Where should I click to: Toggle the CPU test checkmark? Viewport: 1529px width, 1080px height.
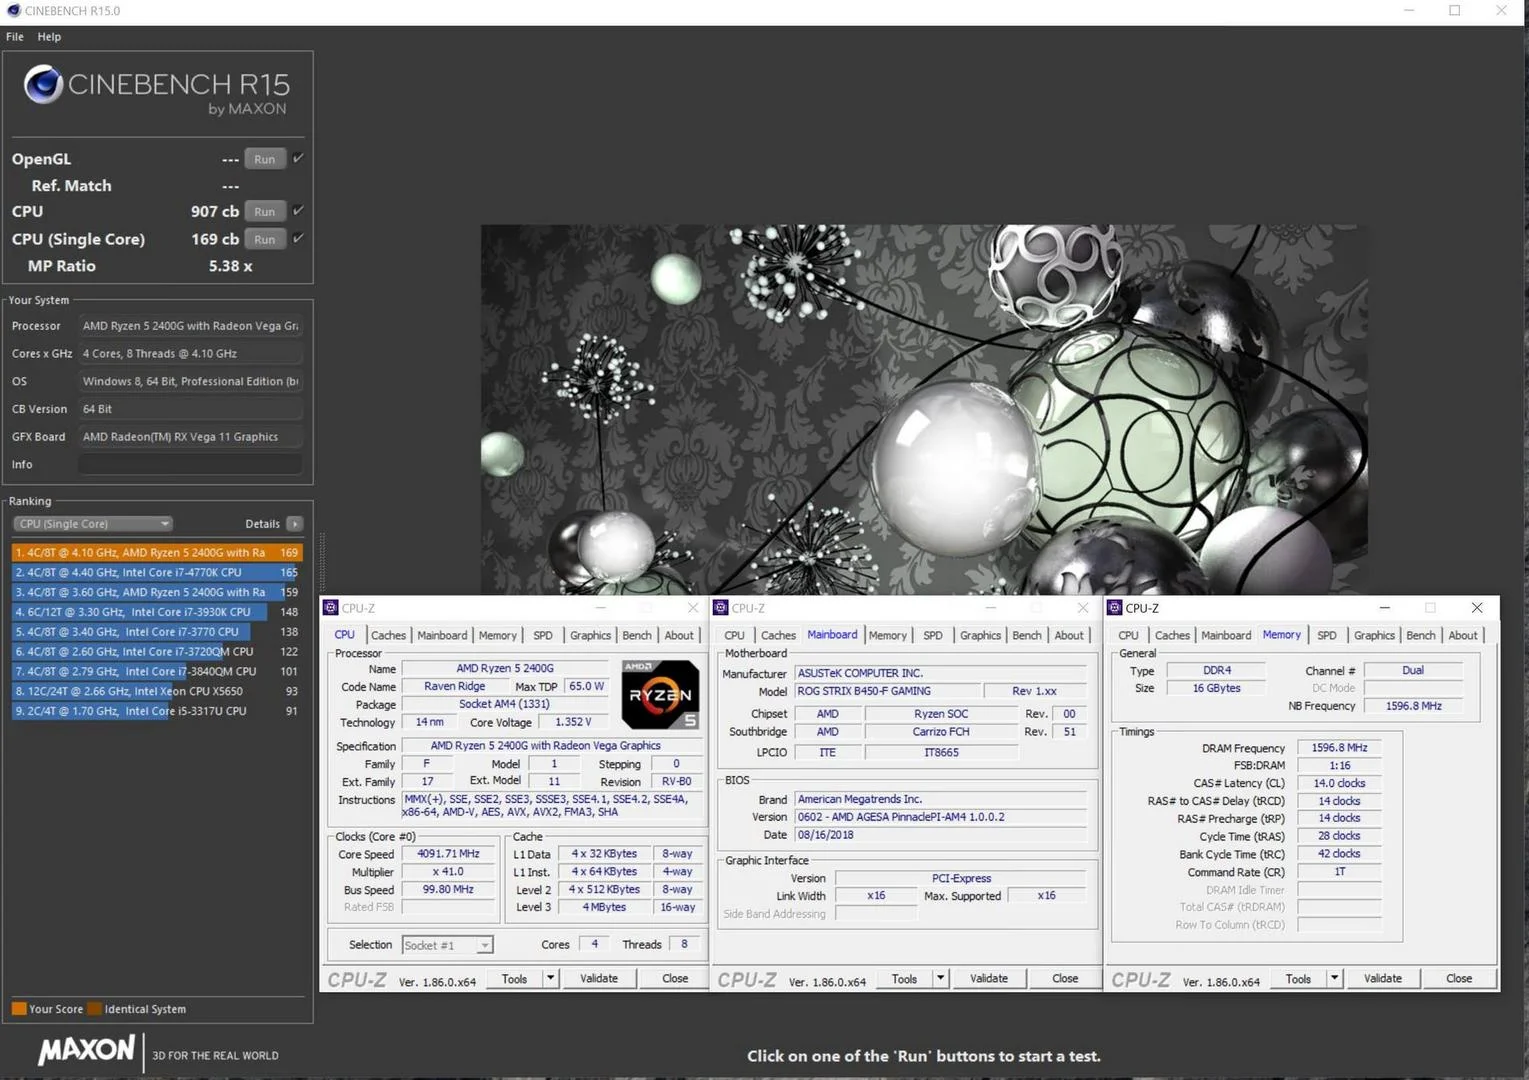pyautogui.click(x=298, y=211)
